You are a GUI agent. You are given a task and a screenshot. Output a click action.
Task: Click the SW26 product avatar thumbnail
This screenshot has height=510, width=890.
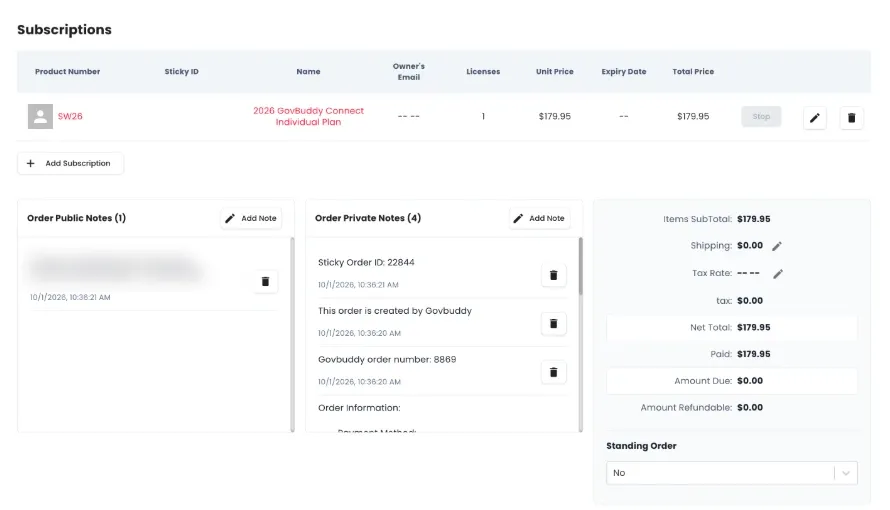tap(40, 116)
